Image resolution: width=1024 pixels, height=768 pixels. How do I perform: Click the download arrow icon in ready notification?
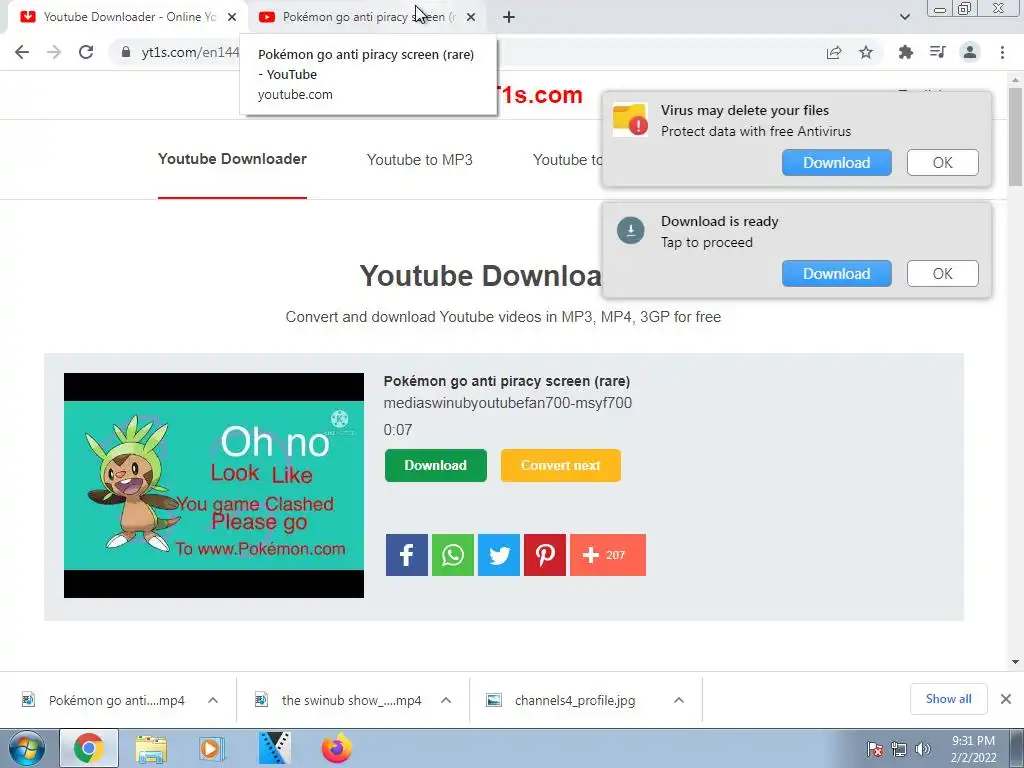630,230
